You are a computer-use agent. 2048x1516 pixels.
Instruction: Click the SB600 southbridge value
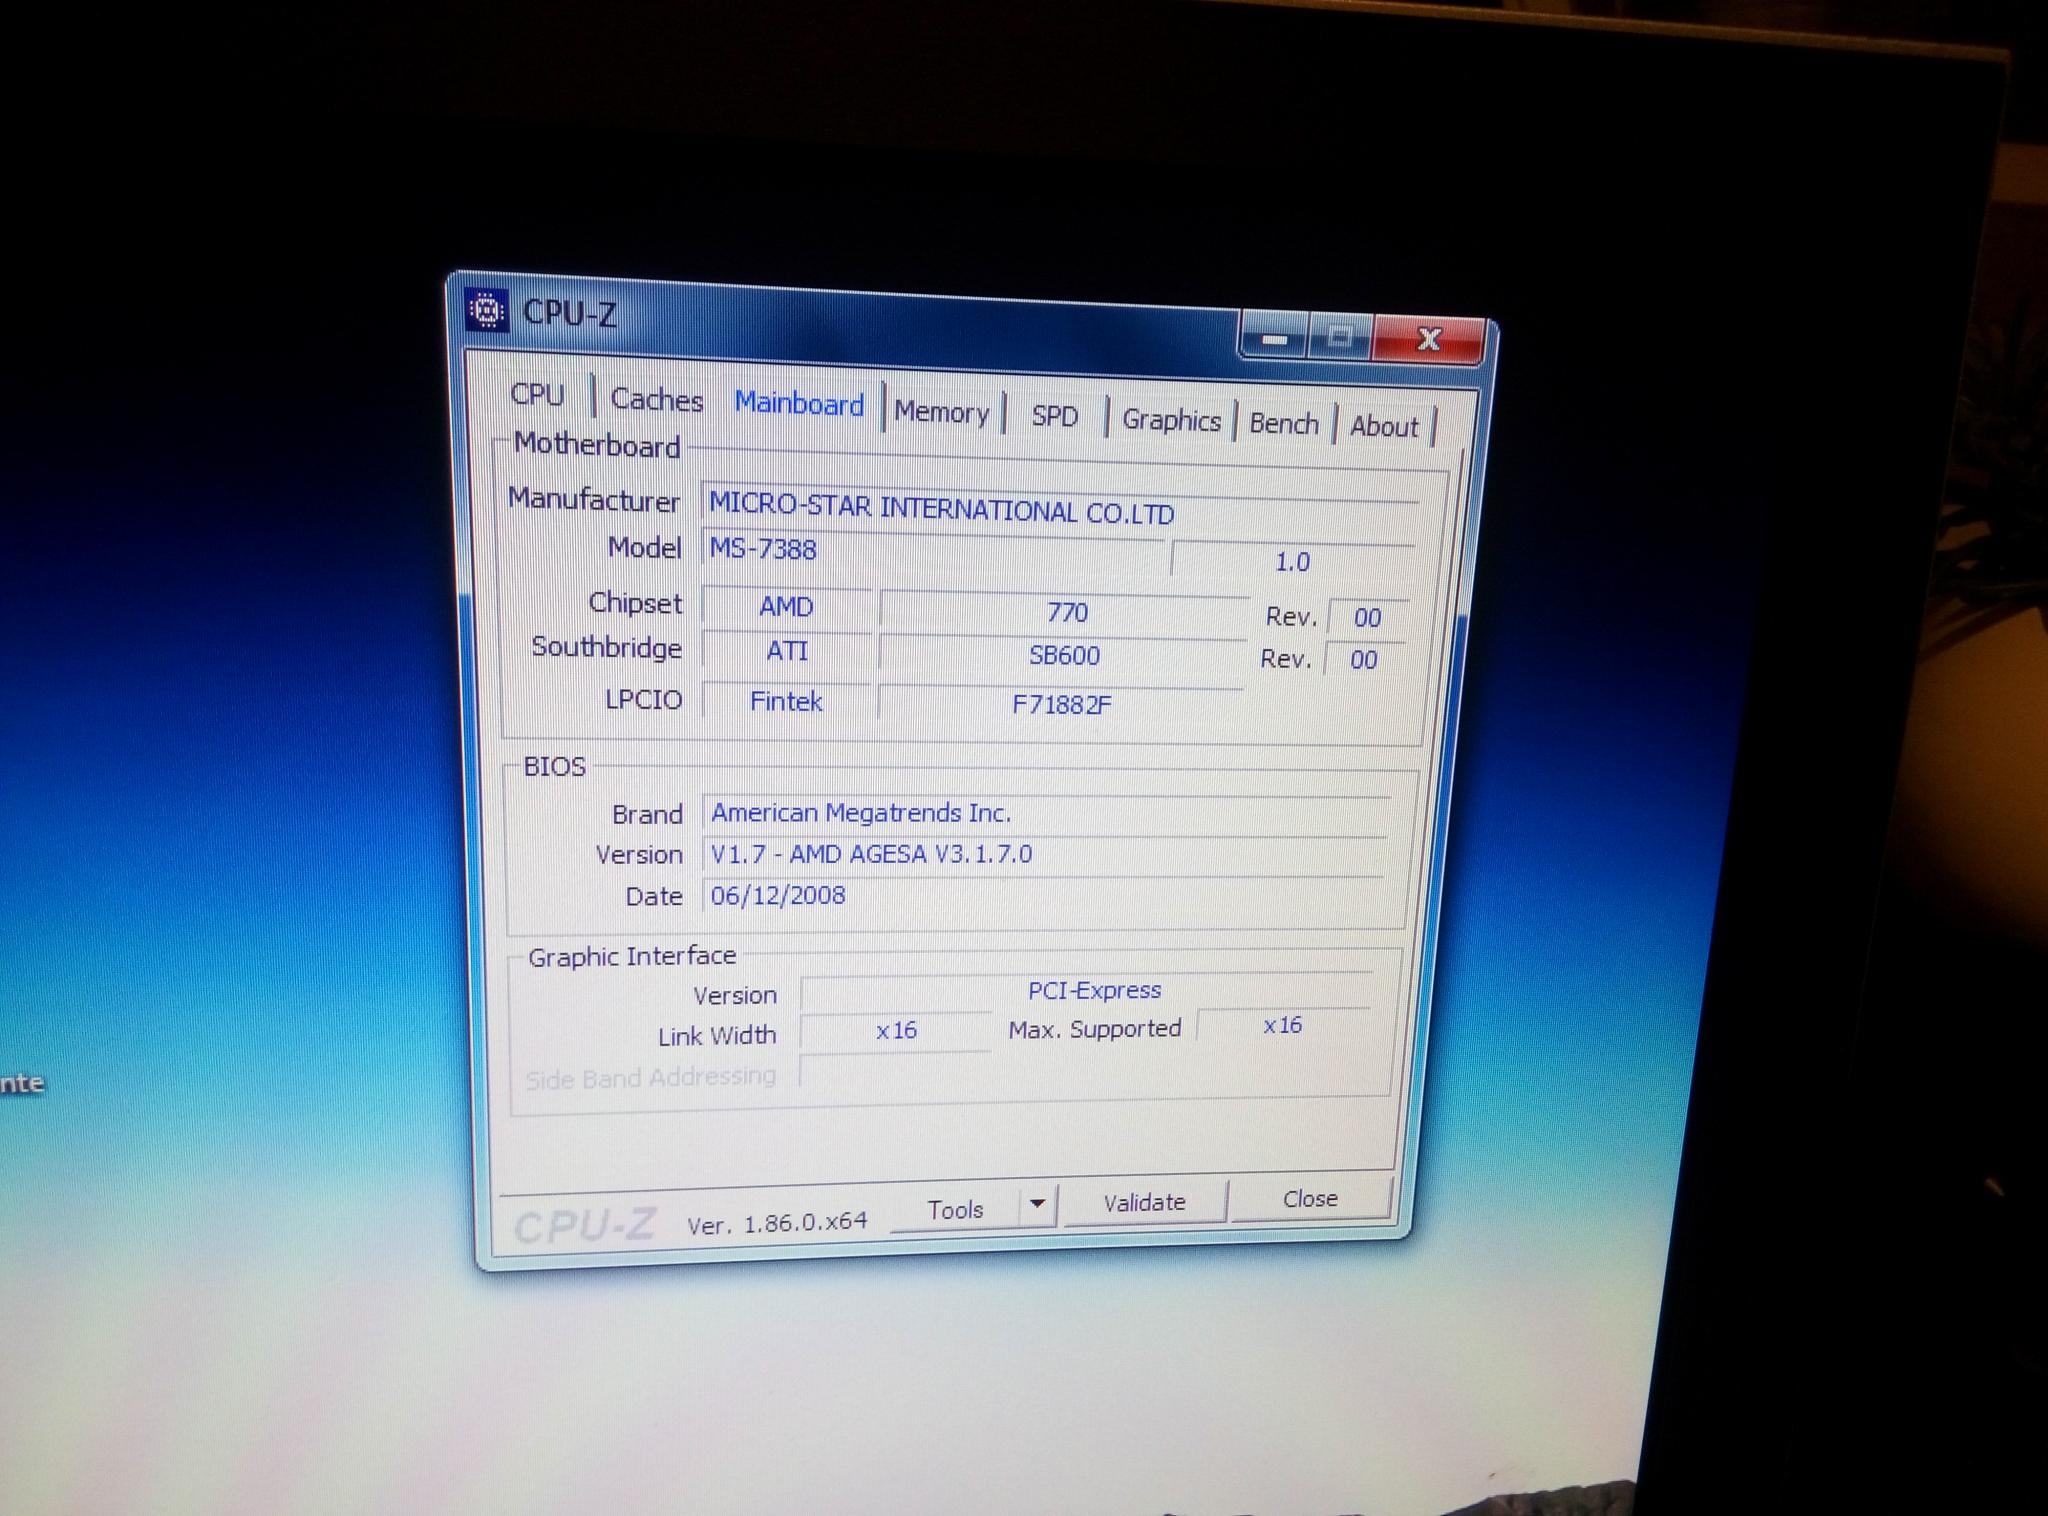point(1064,656)
